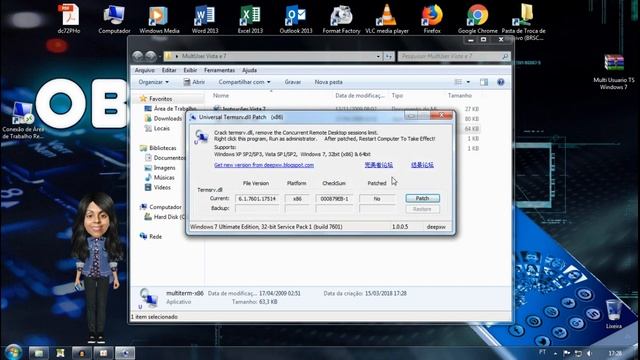Open the Multi Usuario TS Windows 7 archive
This screenshot has width=640, height=360.
pos(613,72)
